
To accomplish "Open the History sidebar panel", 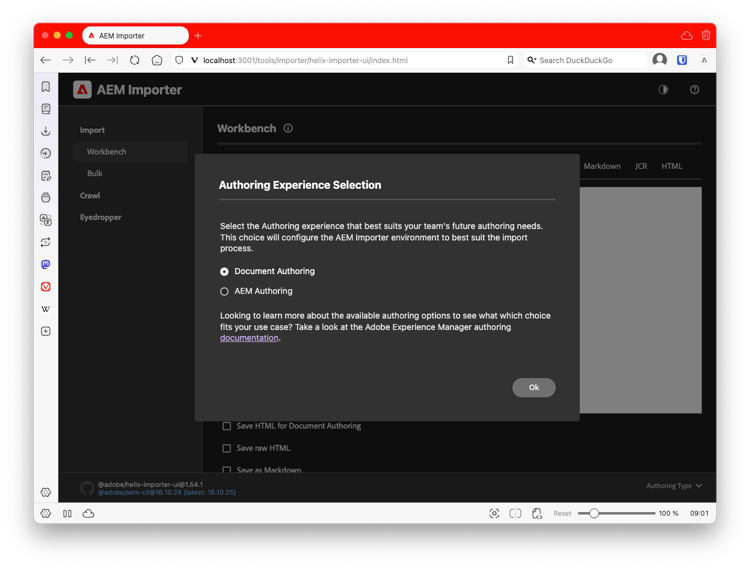I will [x=45, y=153].
